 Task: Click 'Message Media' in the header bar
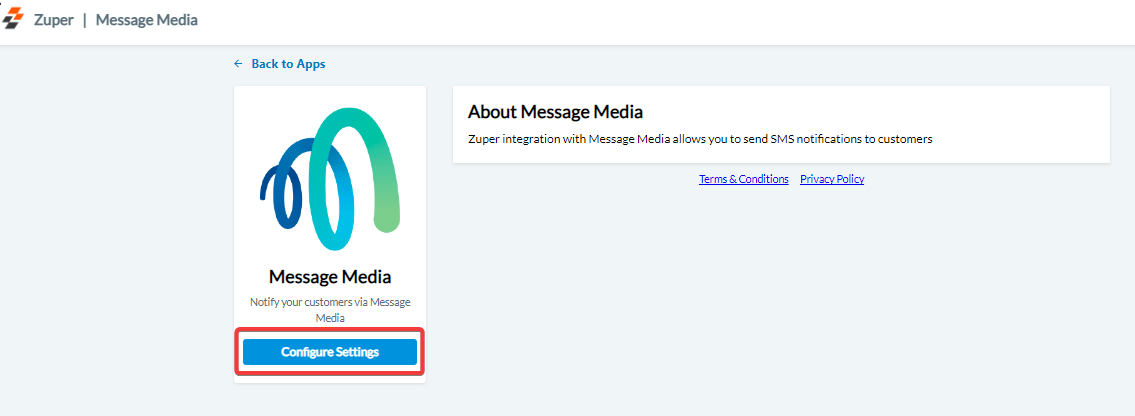coord(146,20)
